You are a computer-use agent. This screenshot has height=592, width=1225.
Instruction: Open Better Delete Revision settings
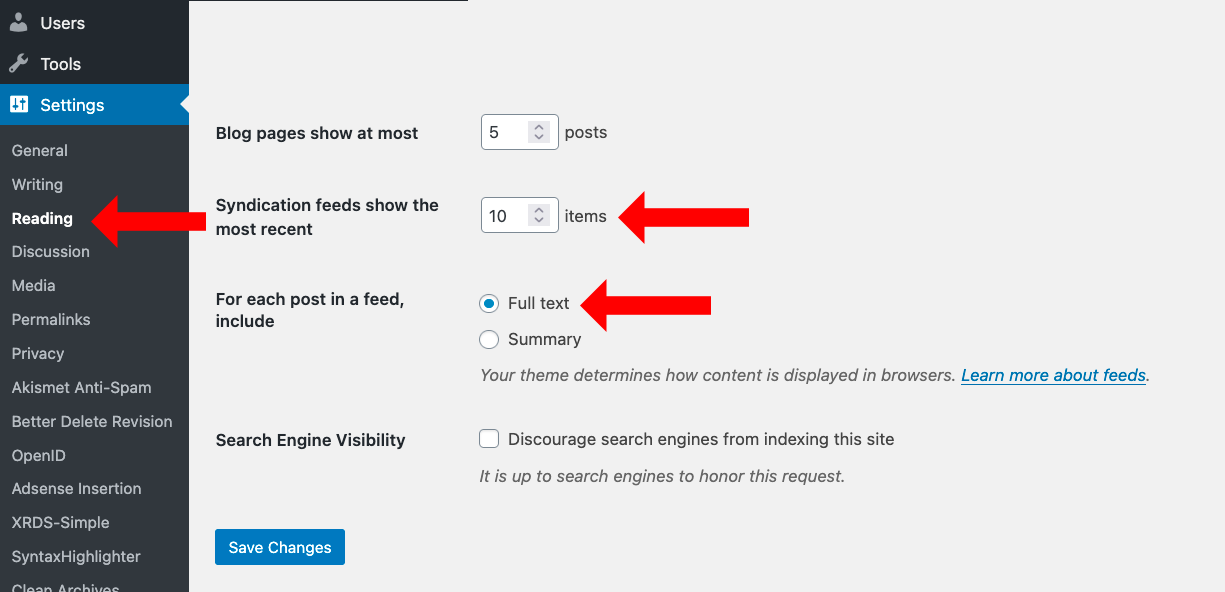click(92, 422)
